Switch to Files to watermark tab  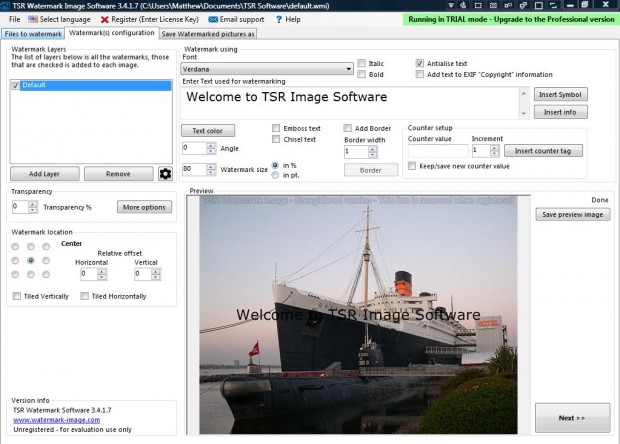pyautogui.click(x=33, y=34)
